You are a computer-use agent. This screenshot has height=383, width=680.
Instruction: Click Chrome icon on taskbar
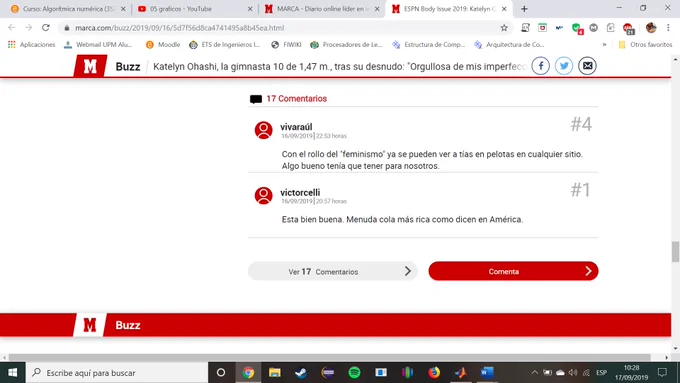(x=248, y=373)
